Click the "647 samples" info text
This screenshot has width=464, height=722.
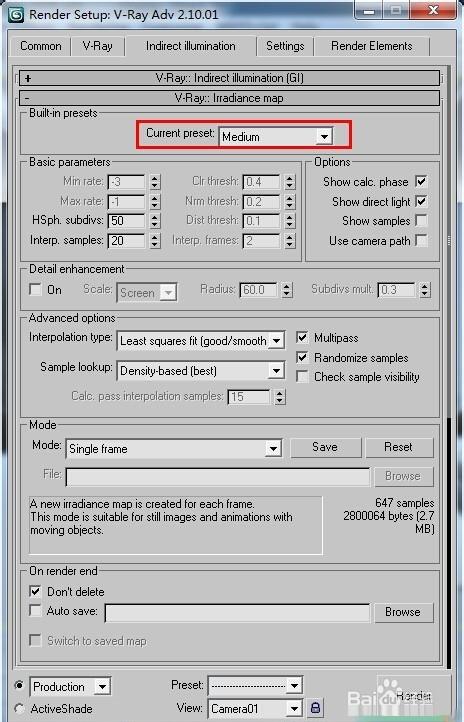[x=405, y=503]
